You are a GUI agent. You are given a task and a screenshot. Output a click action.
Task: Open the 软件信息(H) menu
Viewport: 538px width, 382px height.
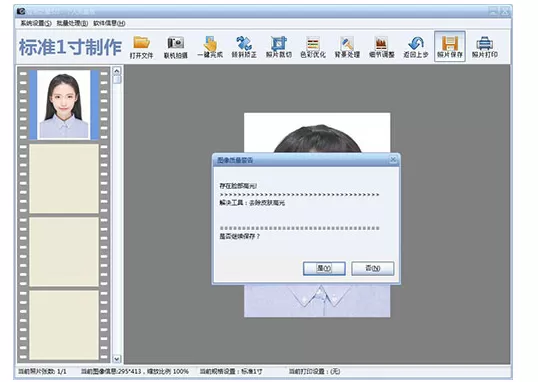[x=109, y=23]
